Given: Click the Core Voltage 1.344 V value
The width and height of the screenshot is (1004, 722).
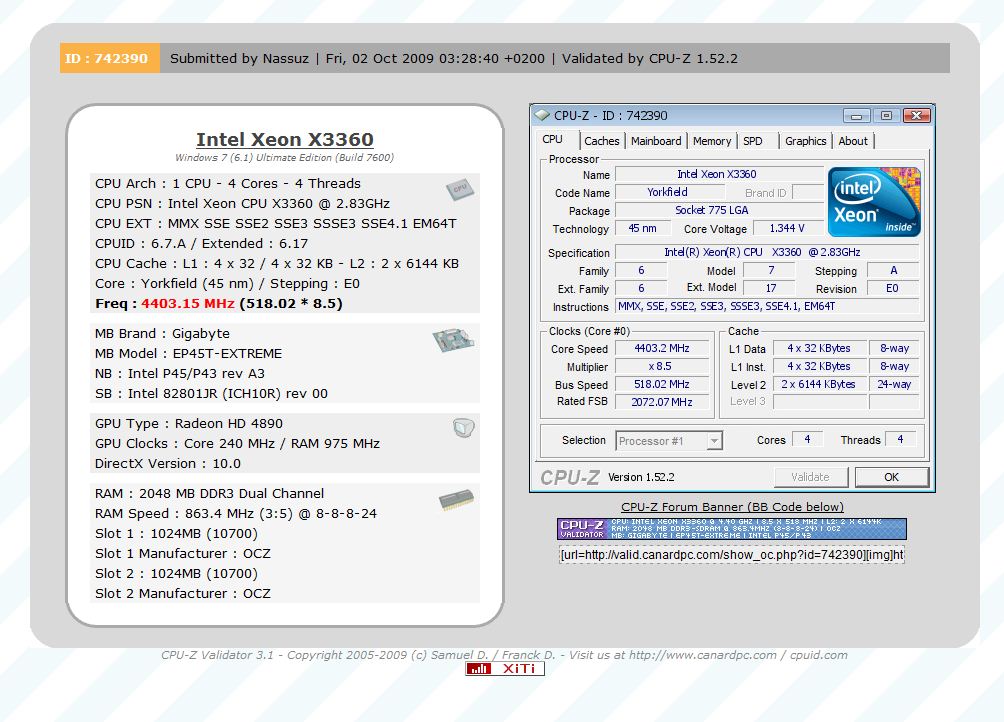Looking at the screenshot, I should coord(788,229).
